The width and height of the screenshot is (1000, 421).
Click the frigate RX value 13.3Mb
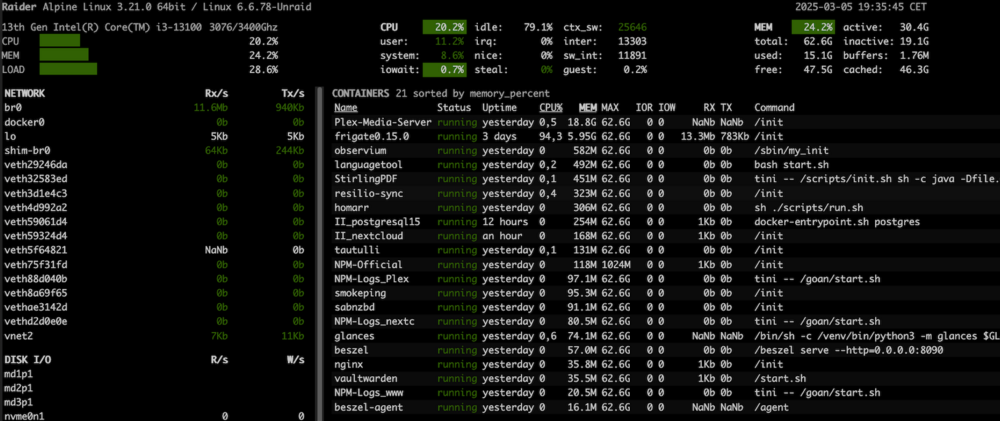[x=698, y=136]
